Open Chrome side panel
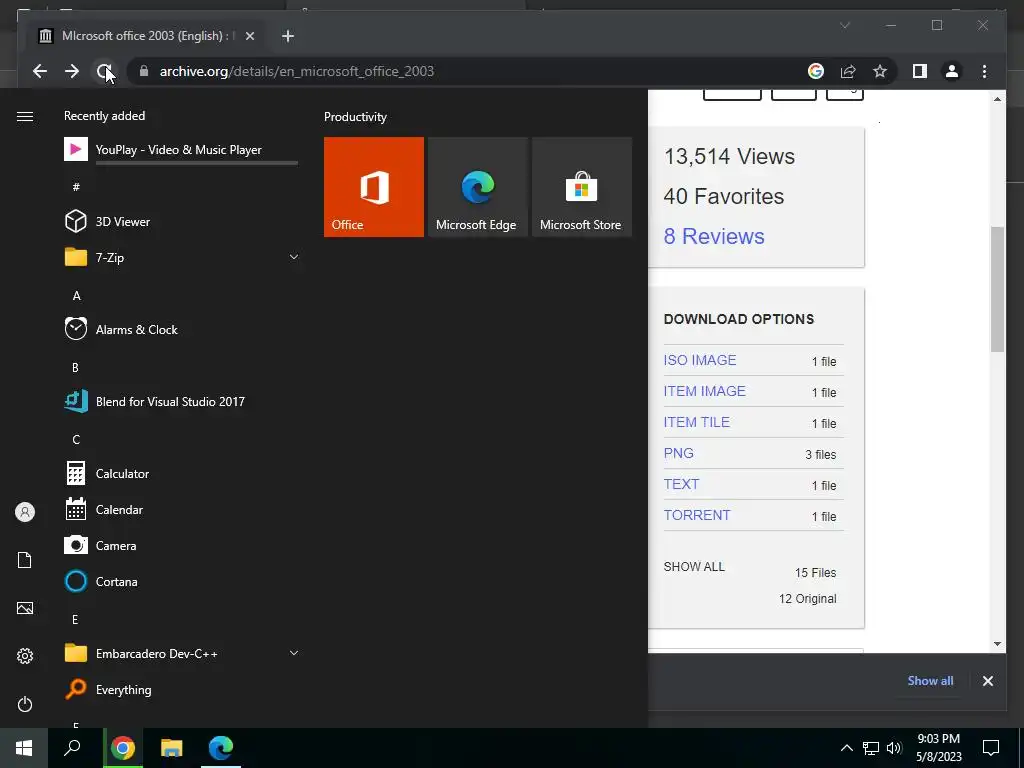 point(920,71)
